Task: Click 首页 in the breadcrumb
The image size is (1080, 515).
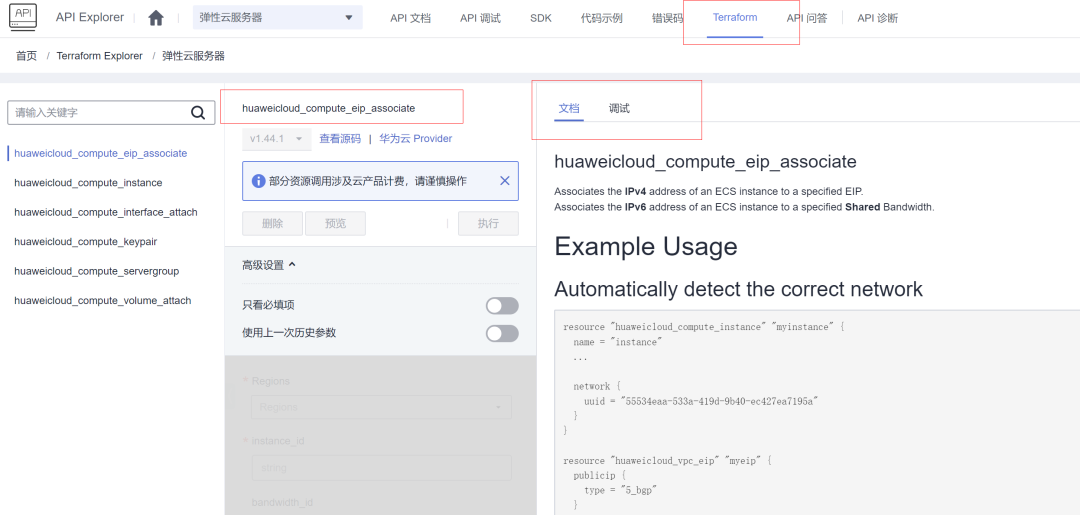Action: (x=26, y=56)
